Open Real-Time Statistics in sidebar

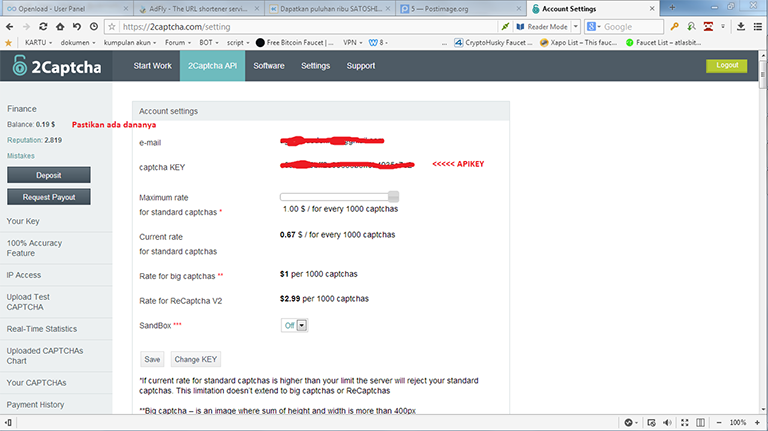click(42, 329)
